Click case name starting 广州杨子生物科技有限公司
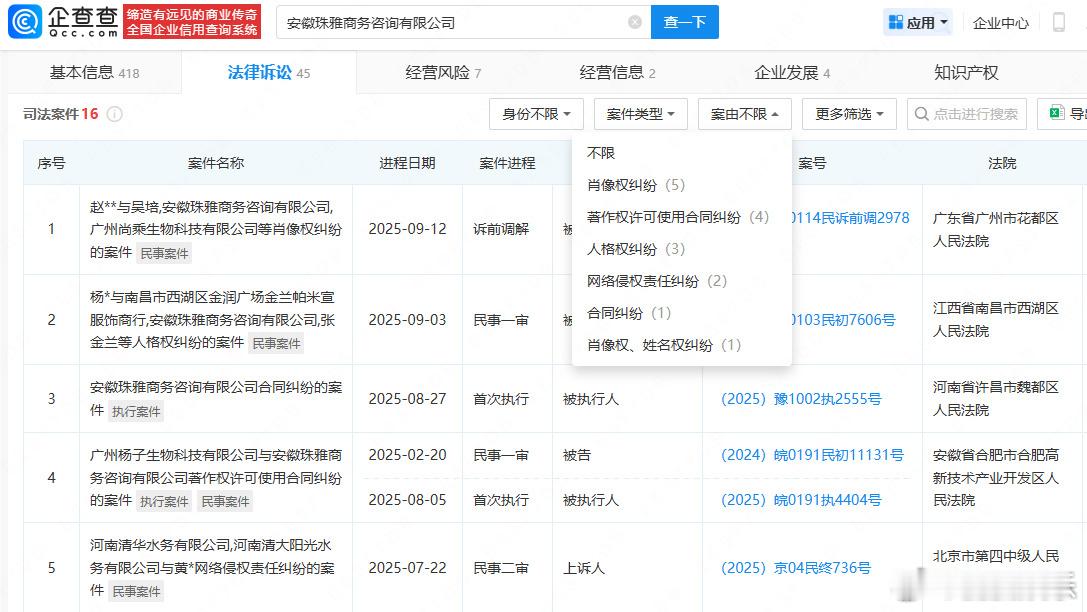Screen dimensions: 1087x612 click(216, 478)
